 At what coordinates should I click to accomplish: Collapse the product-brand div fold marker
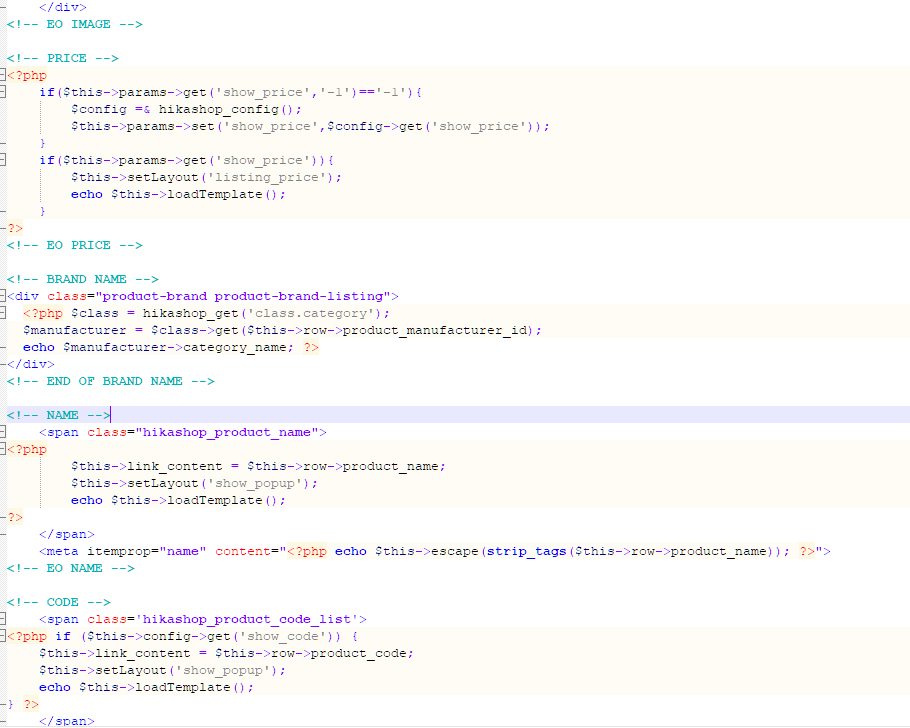[x=3, y=296]
